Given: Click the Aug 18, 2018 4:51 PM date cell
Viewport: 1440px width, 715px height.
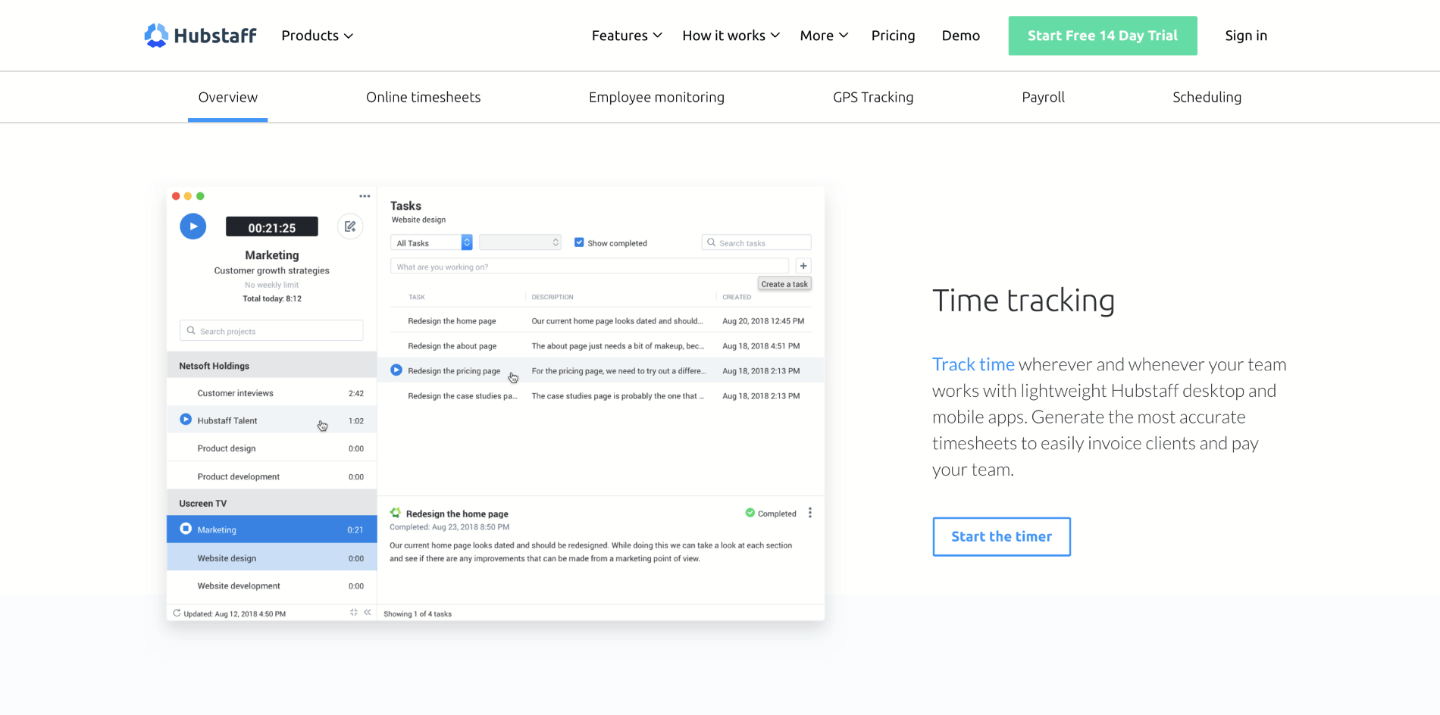Looking at the screenshot, I should tap(761, 346).
